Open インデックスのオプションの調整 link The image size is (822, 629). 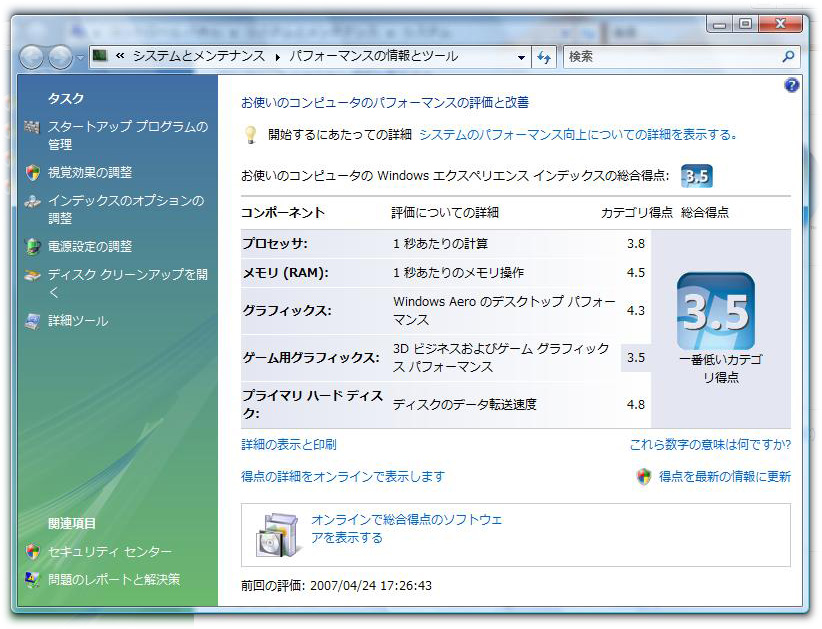click(x=126, y=209)
